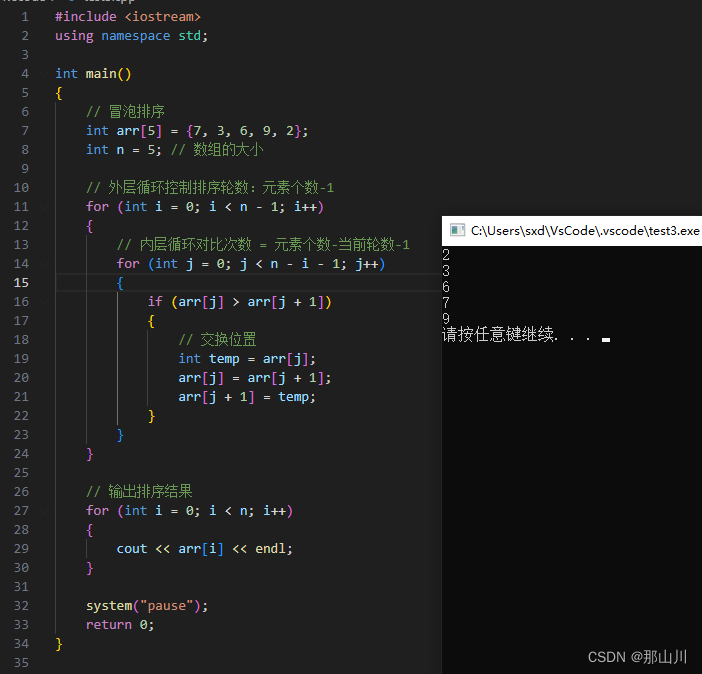This screenshot has width=702, height=674.
Task: Click the console prompt '请按任意键继续. . .'
Action: (517, 335)
